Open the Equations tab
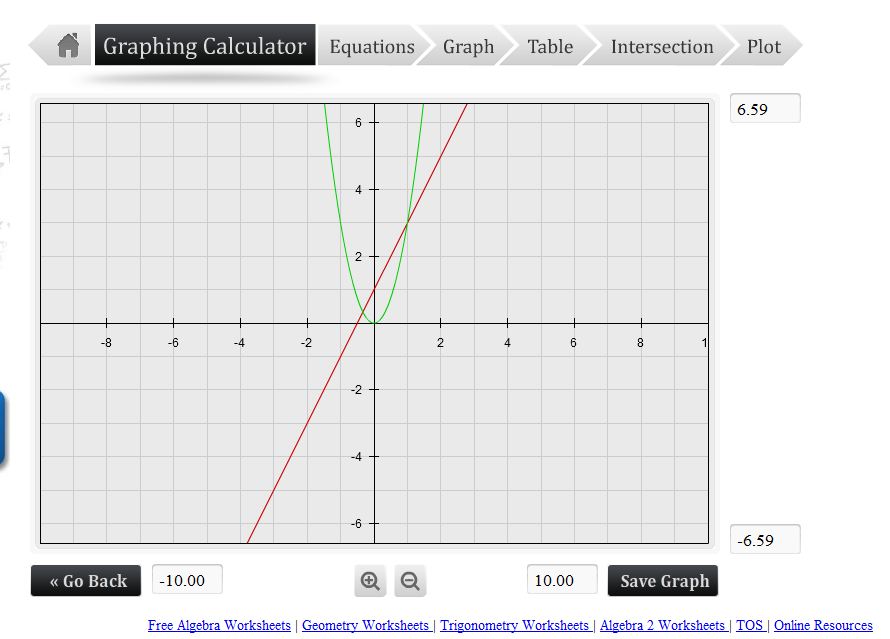The height and width of the screenshot is (639, 890). [371, 46]
